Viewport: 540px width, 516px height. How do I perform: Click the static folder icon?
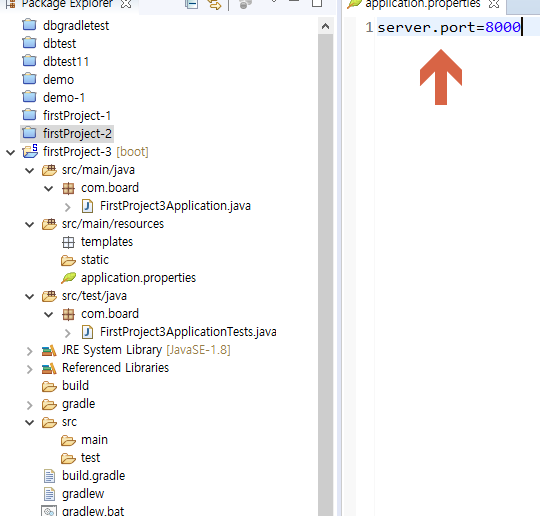pos(68,260)
